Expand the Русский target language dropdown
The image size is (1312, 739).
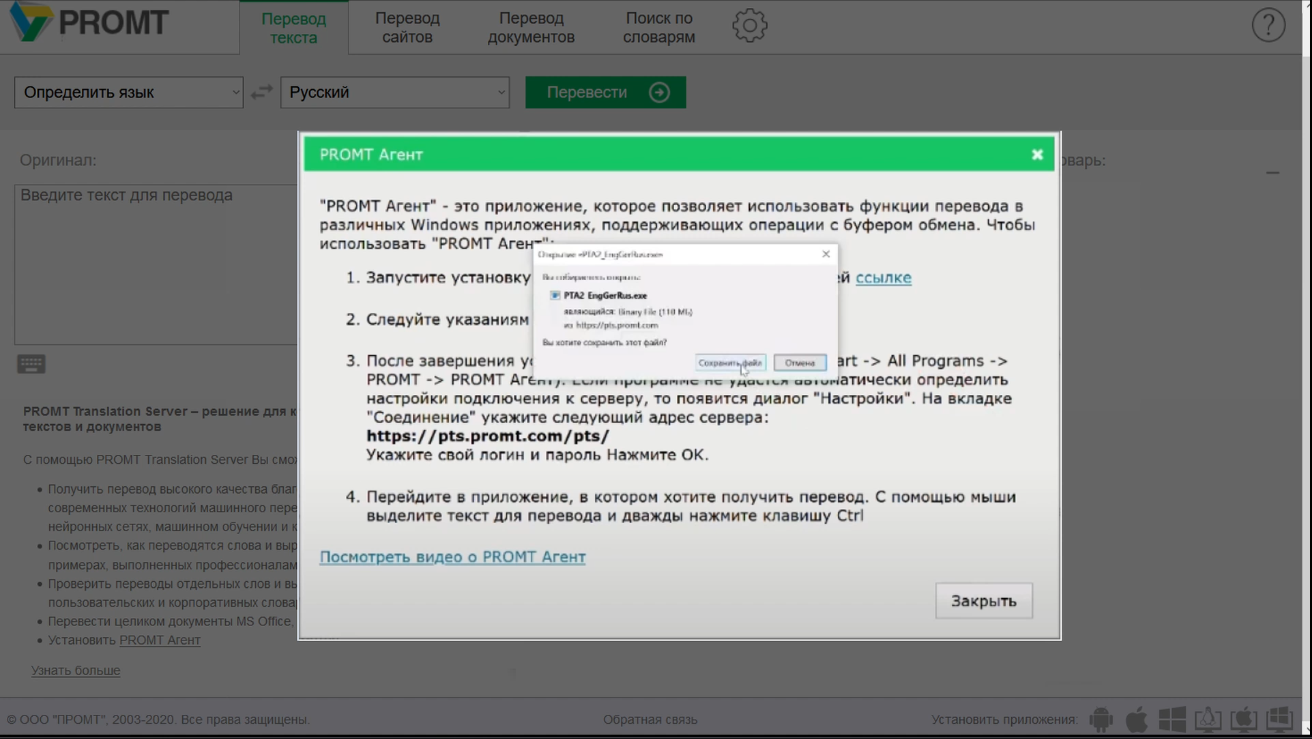(395, 92)
